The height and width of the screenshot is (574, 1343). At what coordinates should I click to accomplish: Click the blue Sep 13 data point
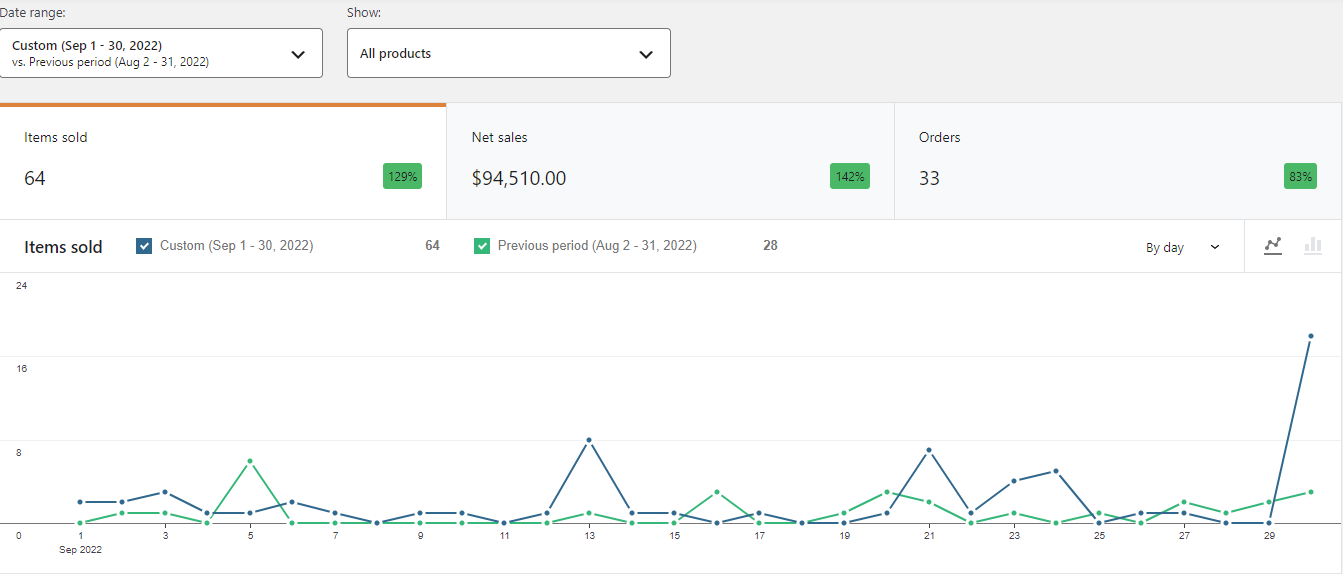(x=589, y=440)
